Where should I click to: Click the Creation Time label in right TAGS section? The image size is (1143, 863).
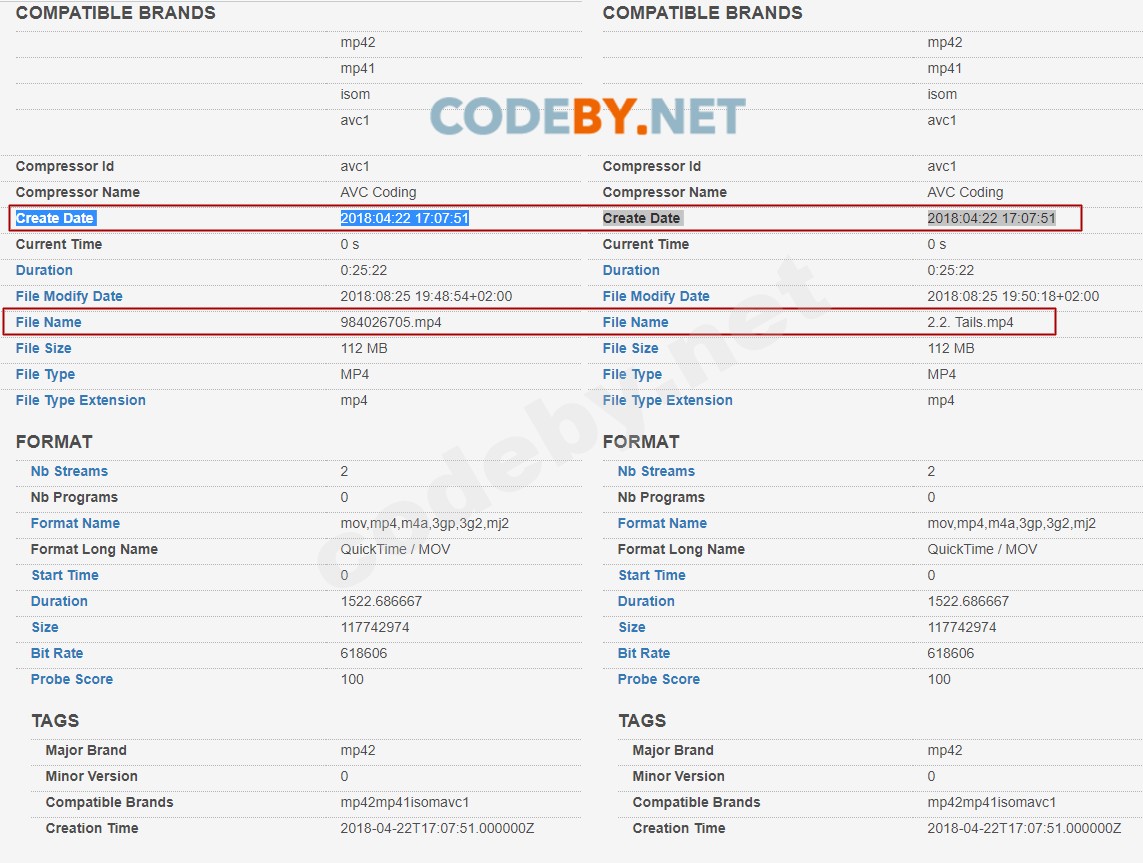point(679,829)
